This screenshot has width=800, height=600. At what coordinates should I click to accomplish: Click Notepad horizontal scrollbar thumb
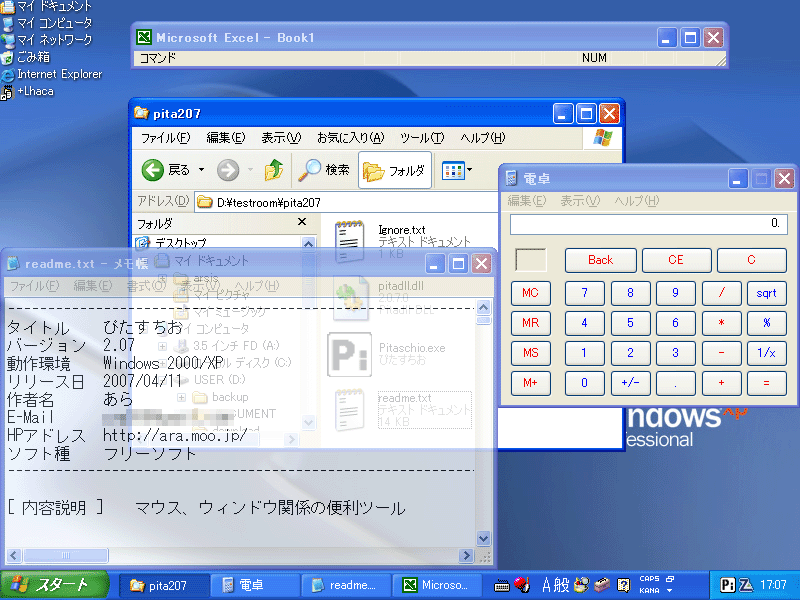pyautogui.click(x=66, y=556)
